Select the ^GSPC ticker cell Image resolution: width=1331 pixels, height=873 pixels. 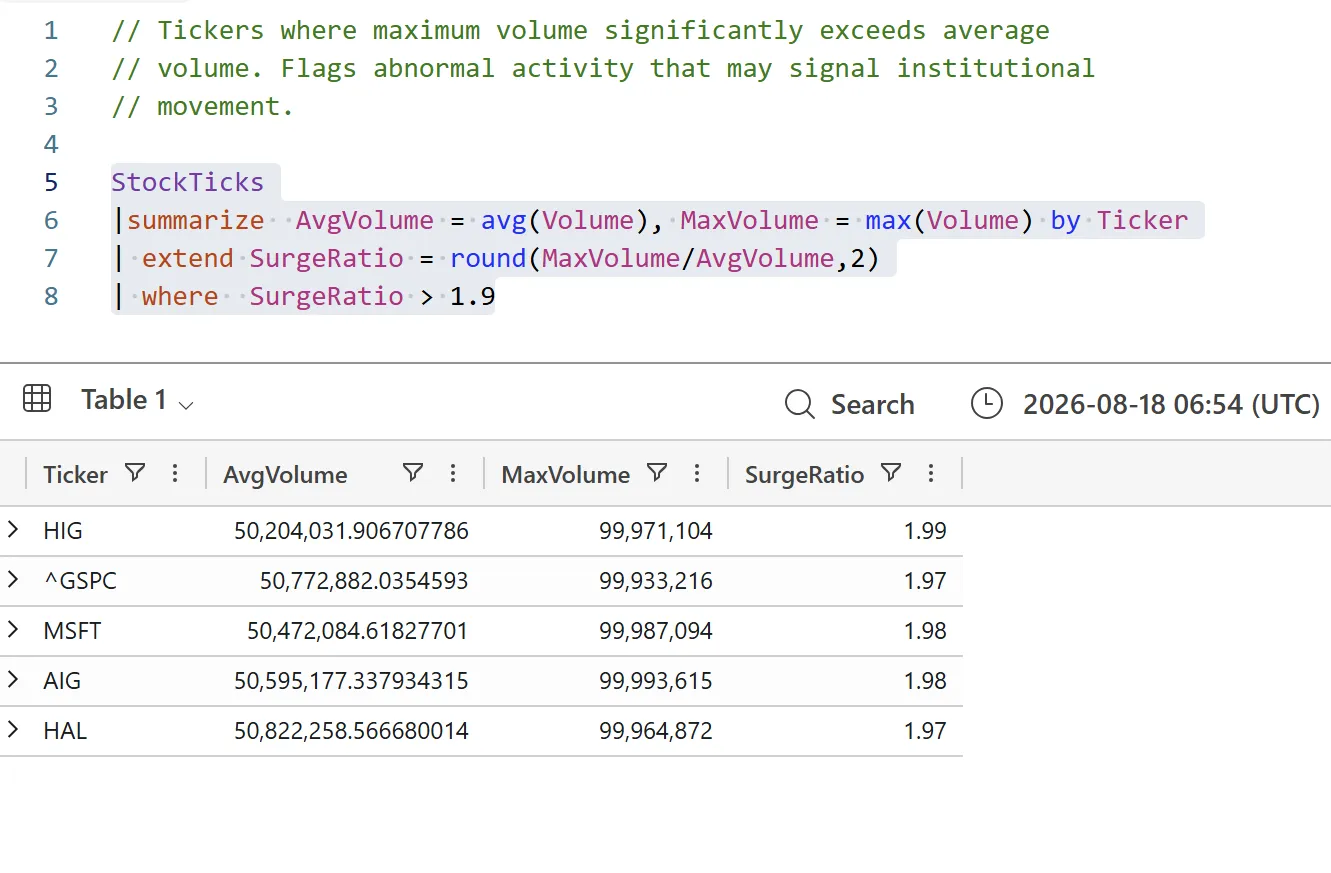pos(80,581)
